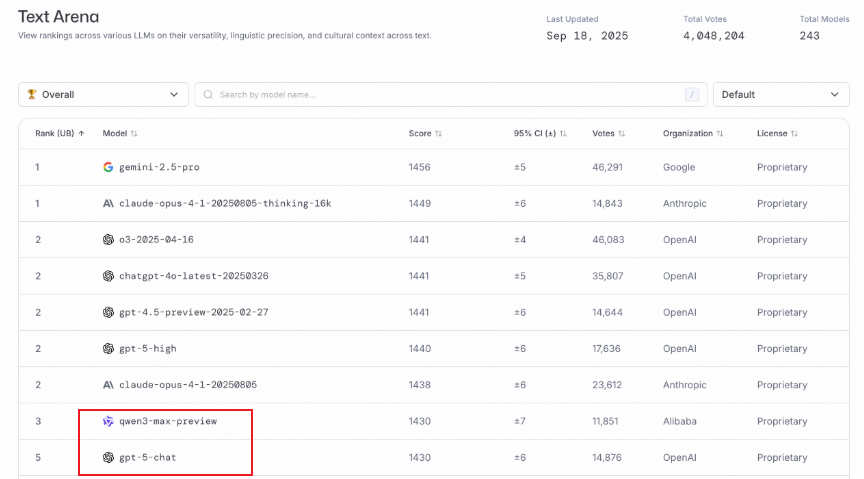Viewport: 864px width, 479px height.
Task: Click the score 1456 for gemini-2.5-pro
Action: pyautogui.click(x=419, y=167)
